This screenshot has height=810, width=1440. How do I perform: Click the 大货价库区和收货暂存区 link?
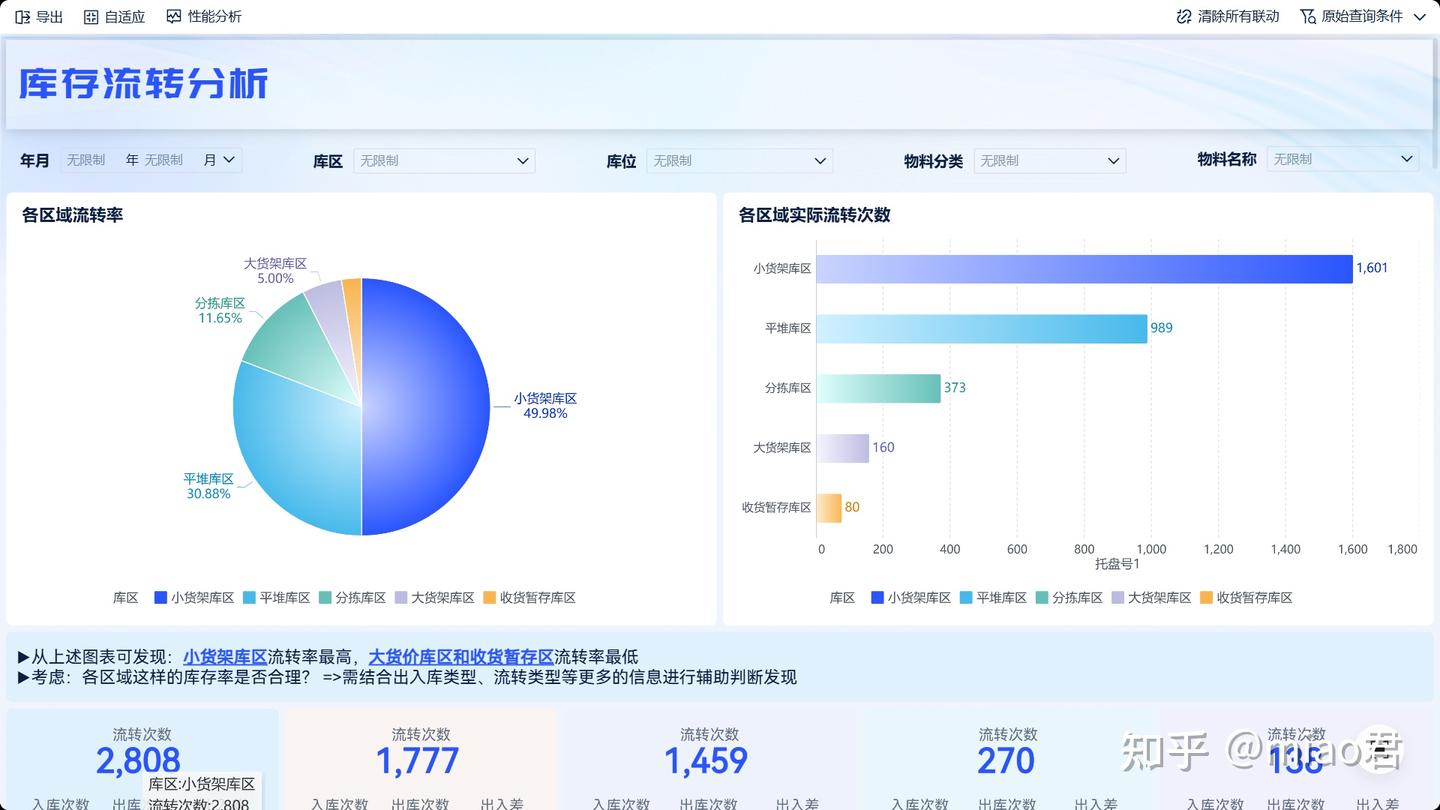tap(461, 657)
